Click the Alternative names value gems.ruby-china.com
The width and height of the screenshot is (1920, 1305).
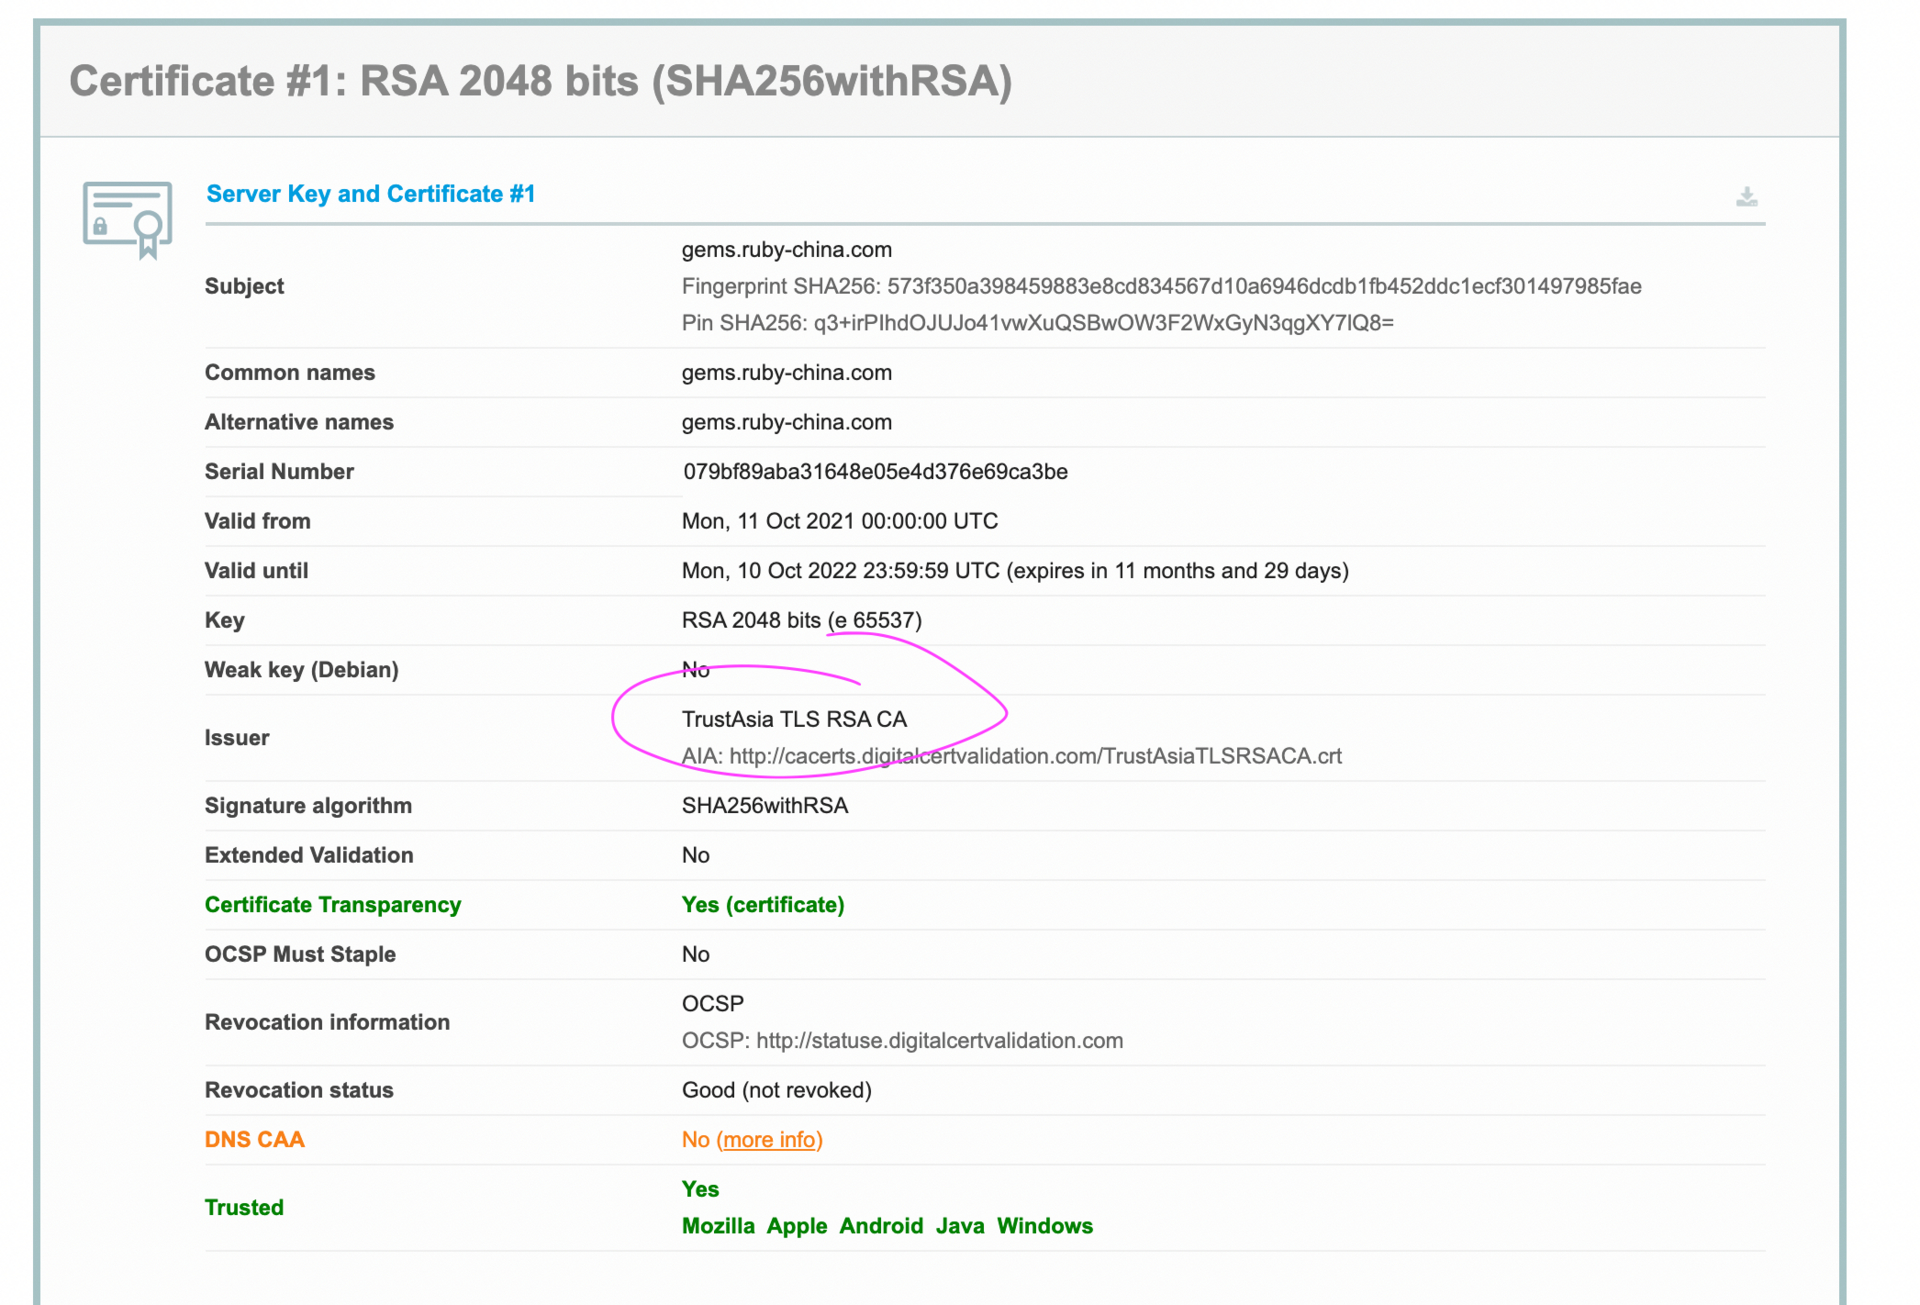[x=786, y=422]
